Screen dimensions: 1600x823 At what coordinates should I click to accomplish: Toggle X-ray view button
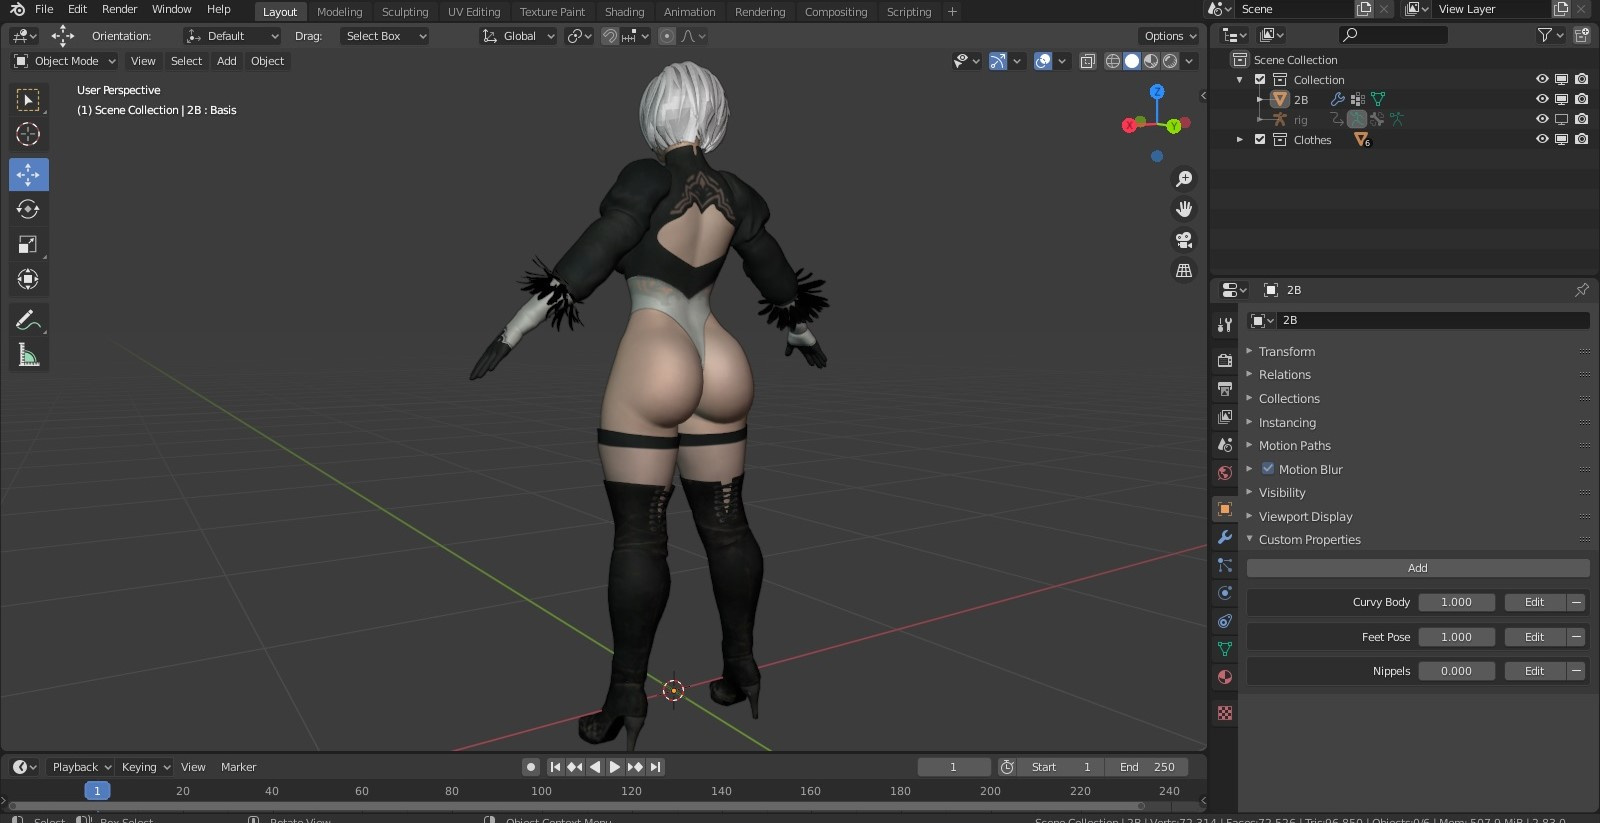point(1088,61)
